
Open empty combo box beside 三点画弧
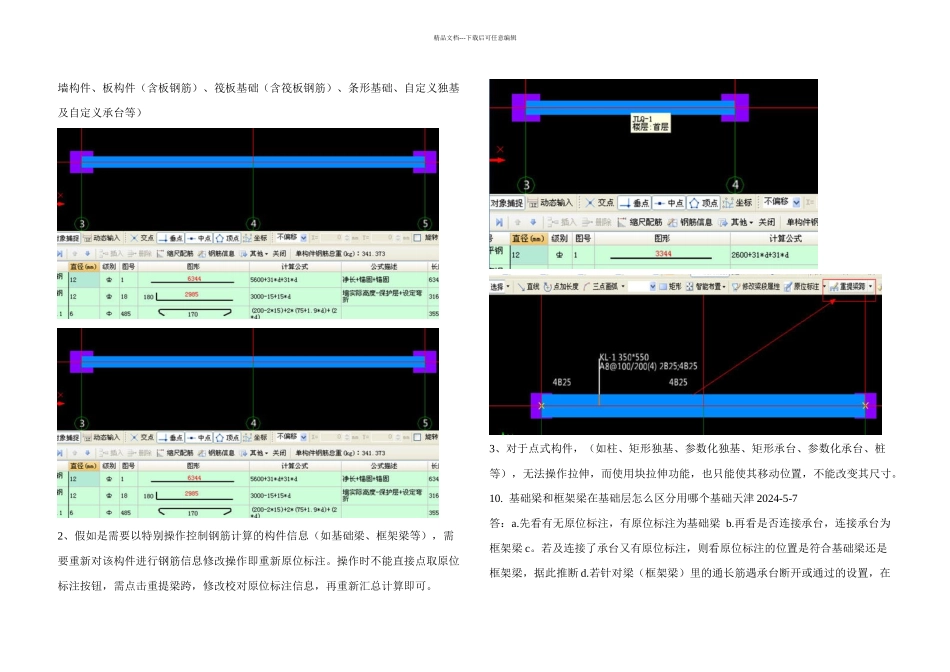pos(642,287)
